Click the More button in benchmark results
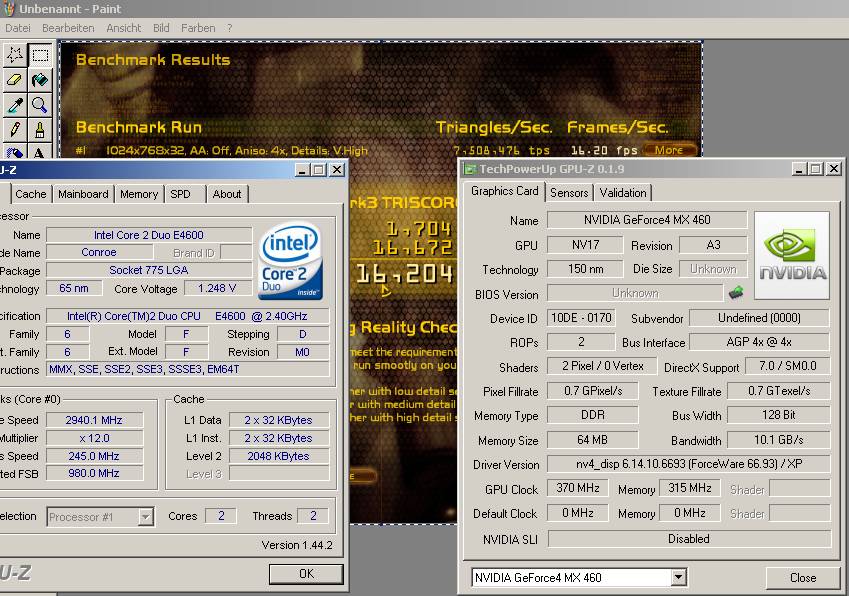849x596 pixels. (669, 150)
